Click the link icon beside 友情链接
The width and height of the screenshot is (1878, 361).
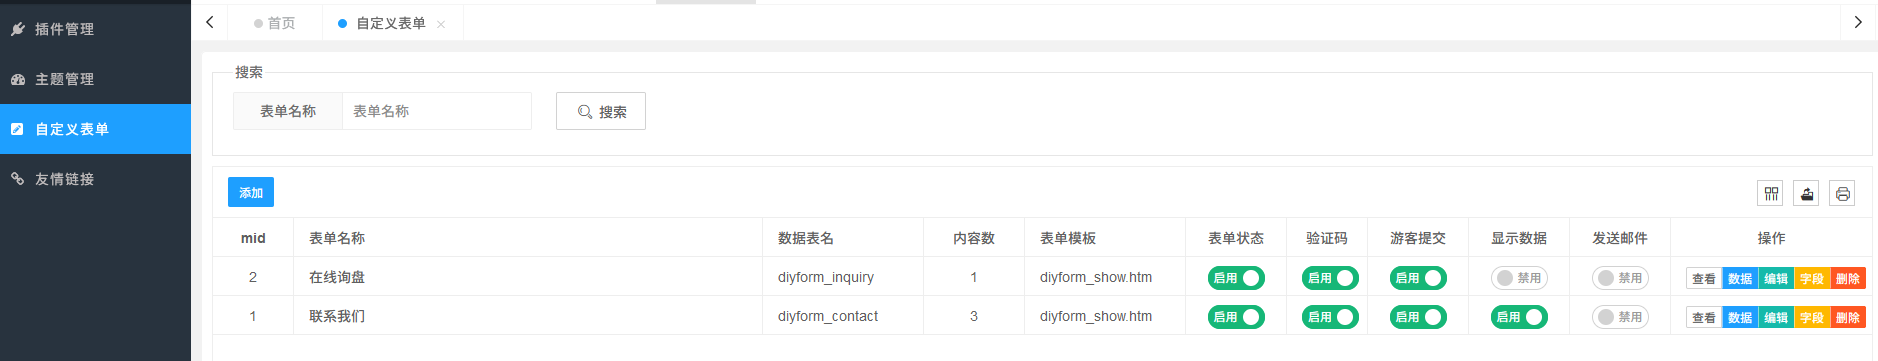18,179
